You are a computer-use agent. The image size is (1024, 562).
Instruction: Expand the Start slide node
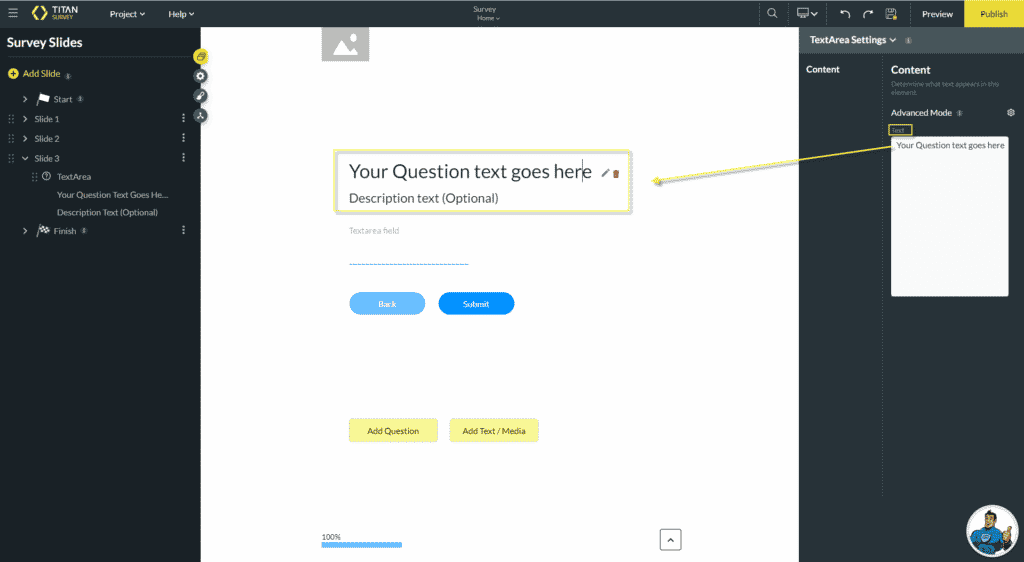coord(25,99)
